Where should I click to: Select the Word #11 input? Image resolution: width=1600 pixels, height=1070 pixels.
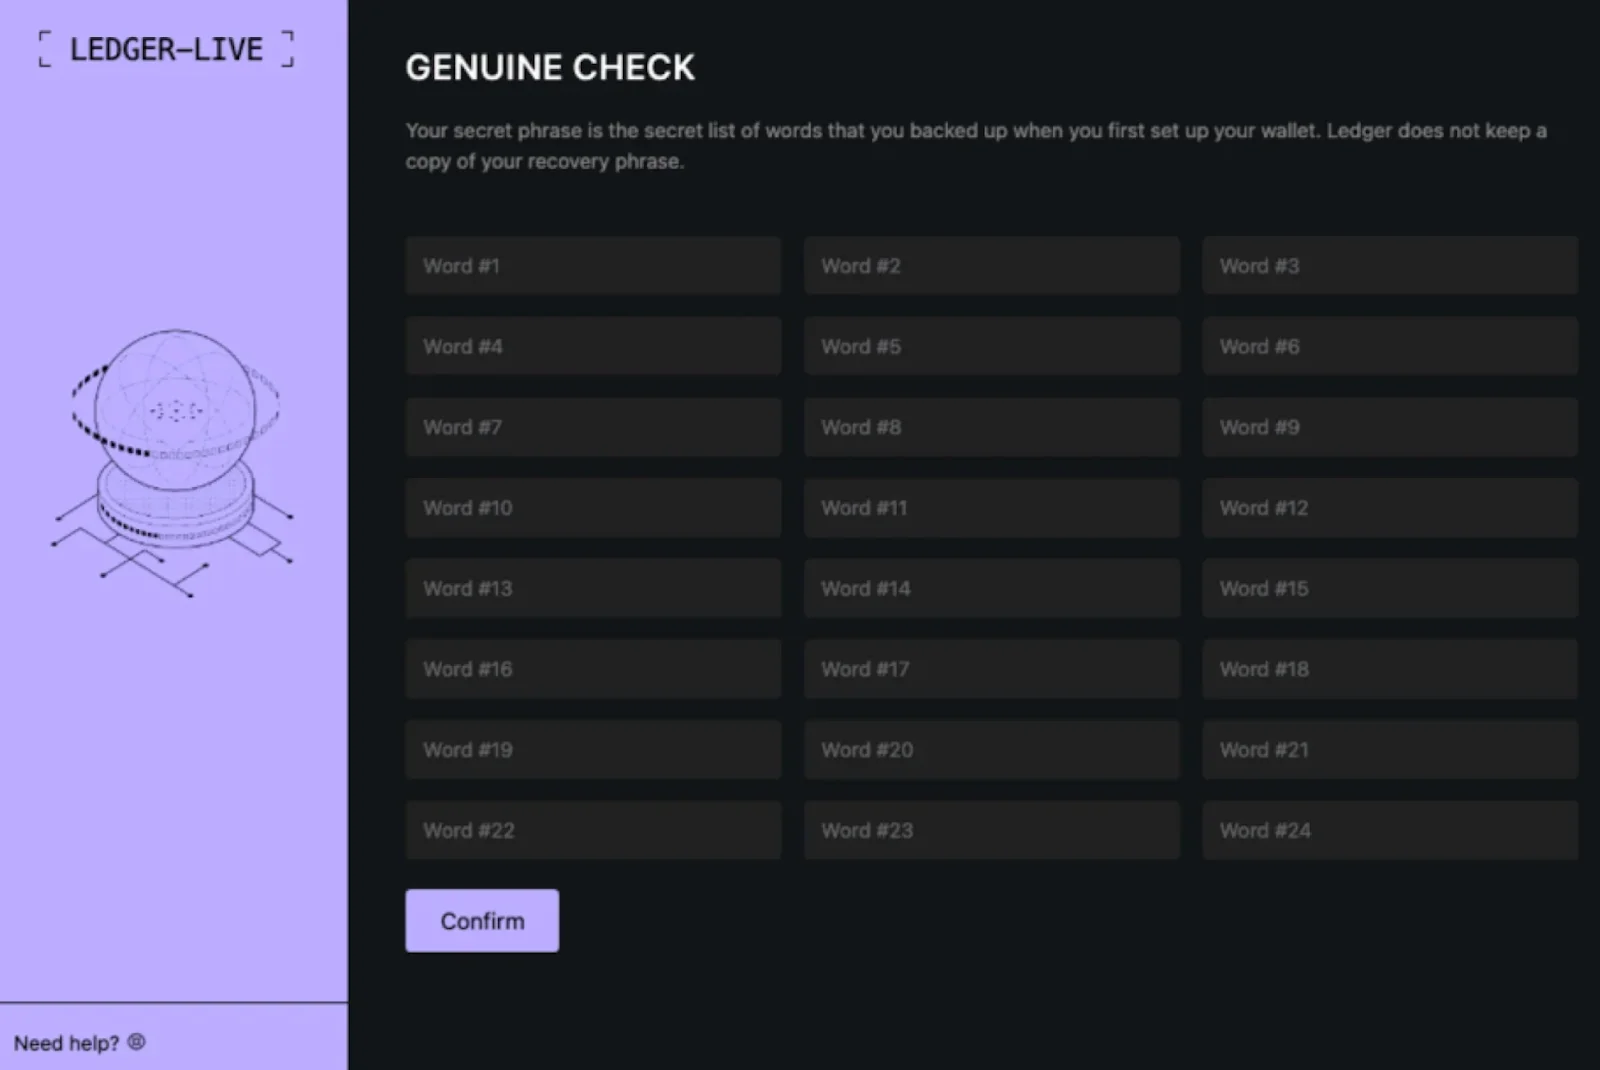991,507
